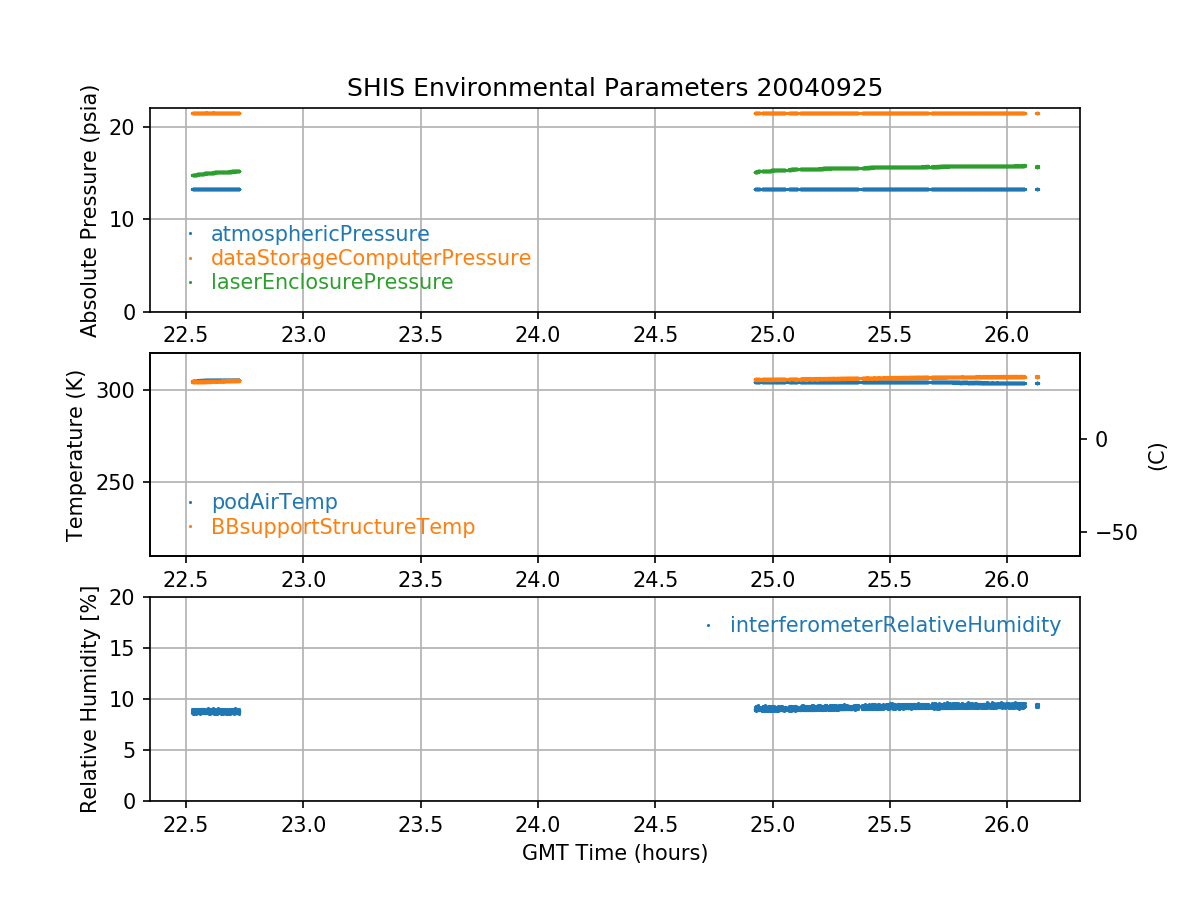Viewport: 1200px width, 900px height.
Task: Click the BBsupportStructureTemp legend entry
Action: [x=342, y=526]
